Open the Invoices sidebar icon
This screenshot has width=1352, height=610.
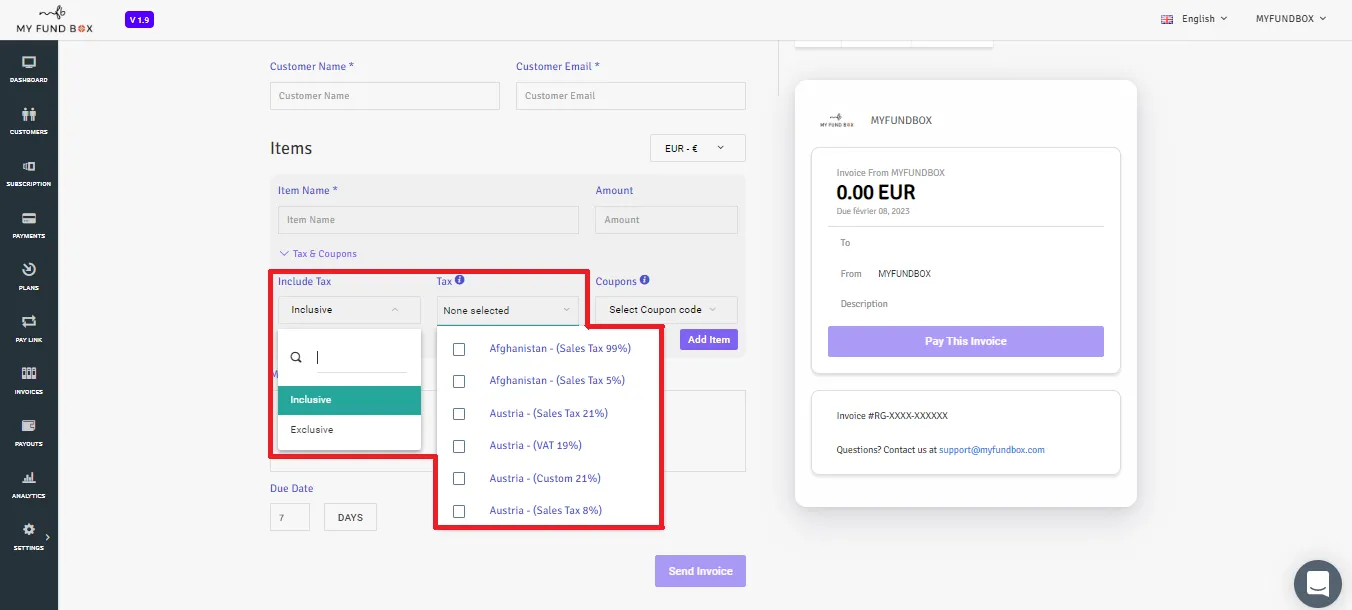[x=29, y=374]
